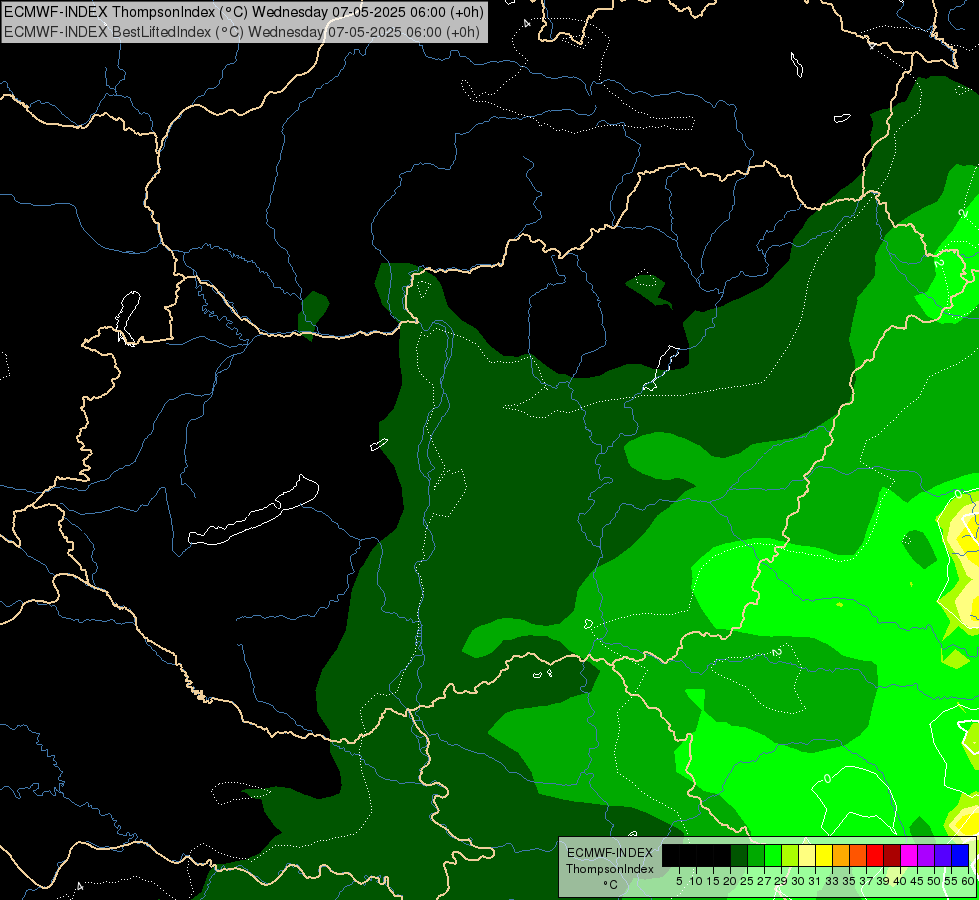Select the red 37–39 legend swatch

(875, 855)
